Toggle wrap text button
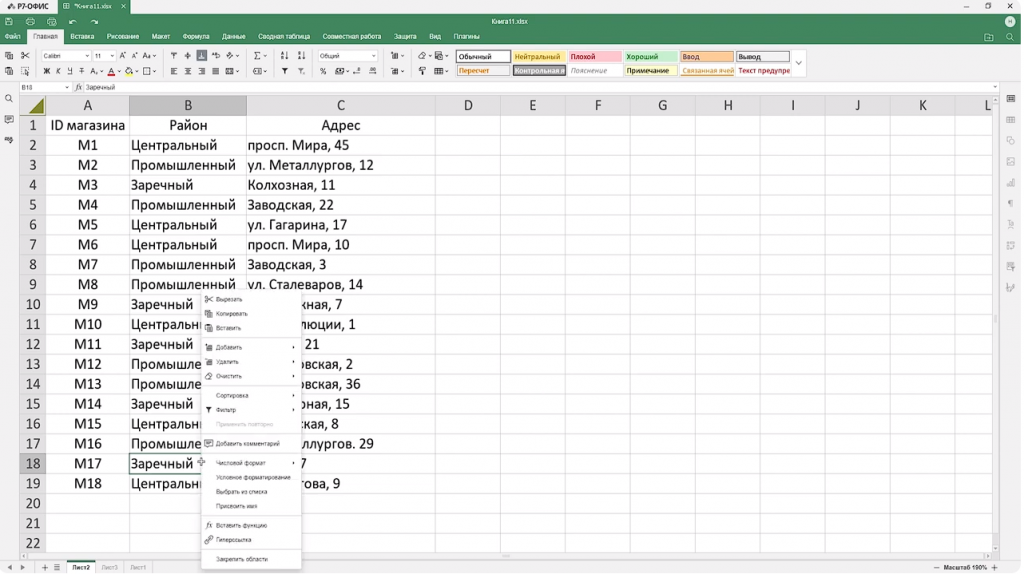Screen dimensions: 1024x574 pos(216,56)
